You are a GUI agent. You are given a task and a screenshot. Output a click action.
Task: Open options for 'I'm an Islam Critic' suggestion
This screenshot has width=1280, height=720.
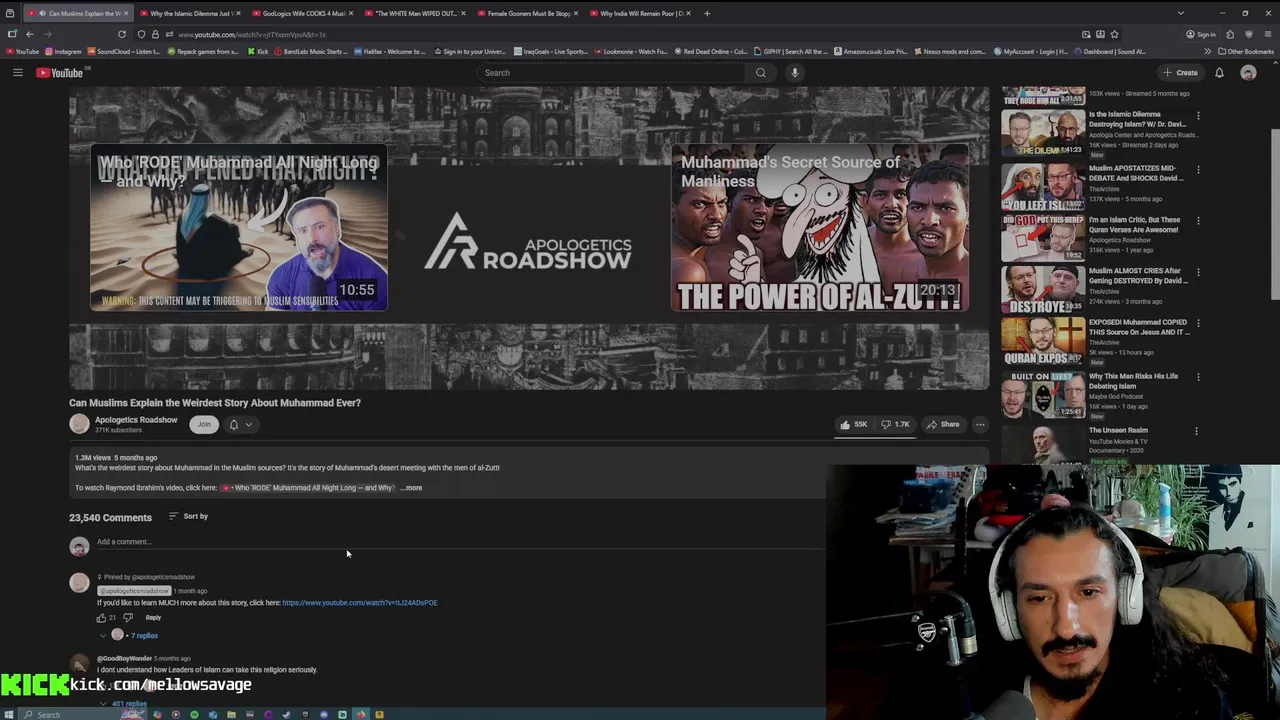coord(1198,221)
